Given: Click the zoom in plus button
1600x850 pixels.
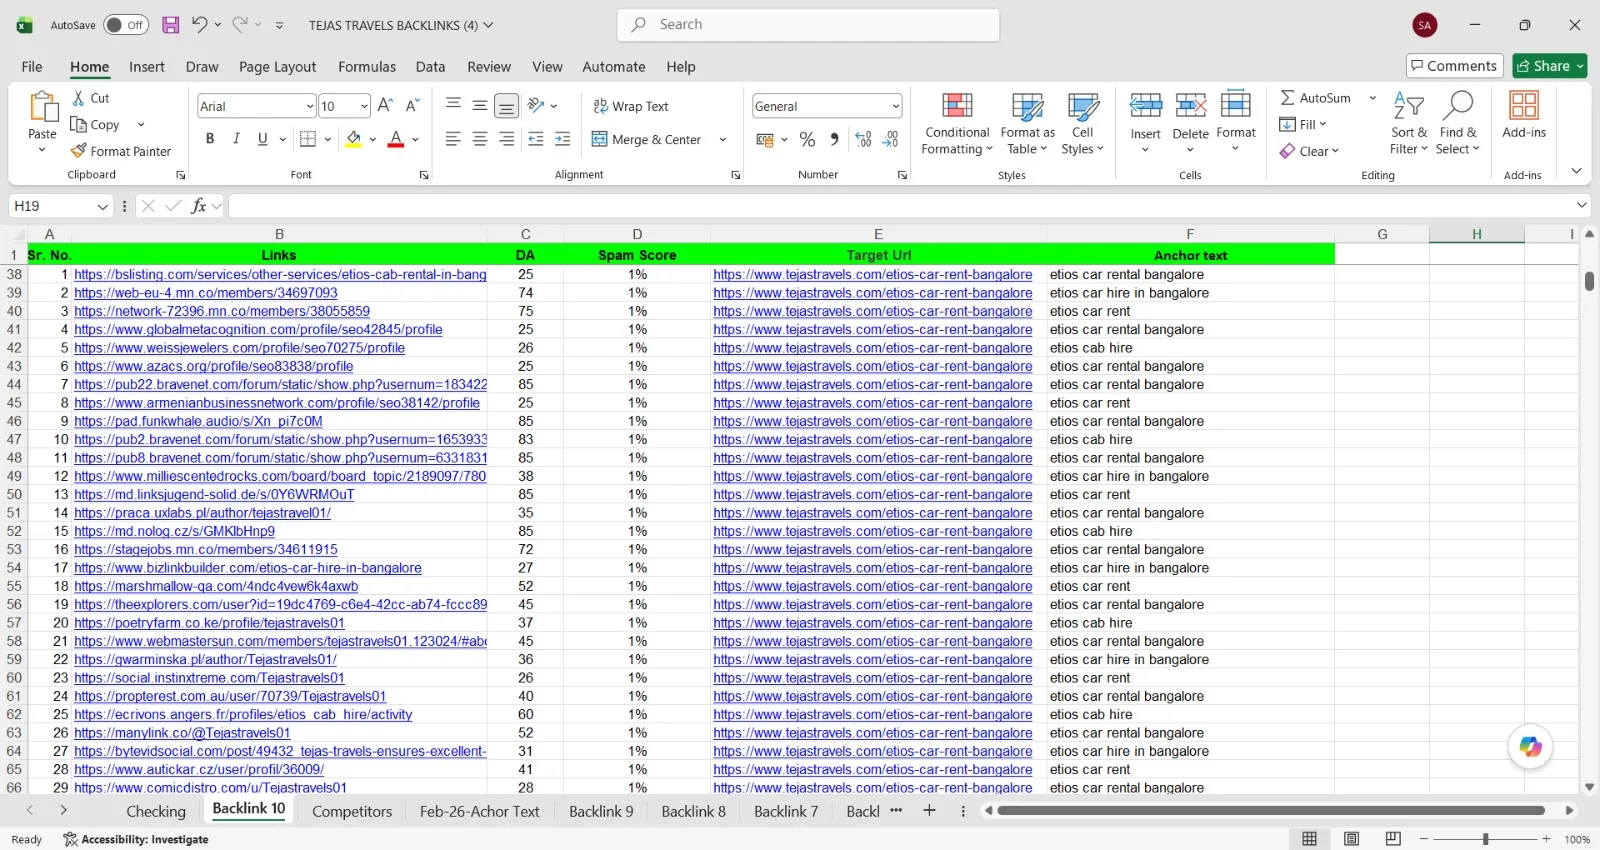Looking at the screenshot, I should click(1546, 839).
